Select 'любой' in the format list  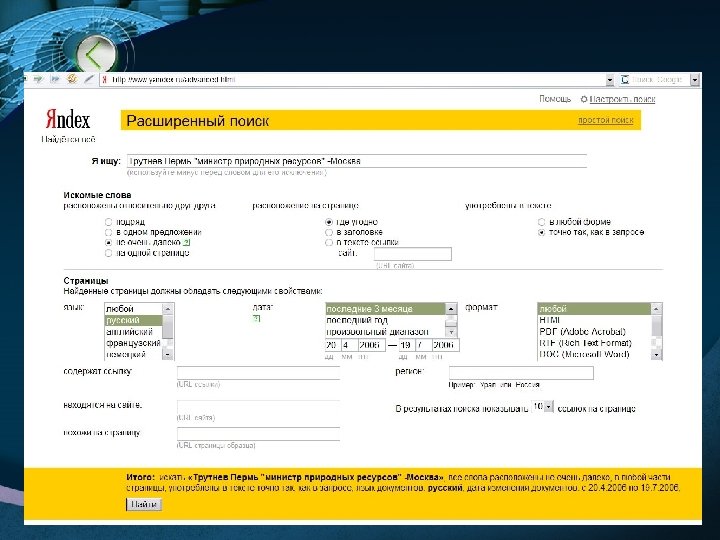pos(594,309)
